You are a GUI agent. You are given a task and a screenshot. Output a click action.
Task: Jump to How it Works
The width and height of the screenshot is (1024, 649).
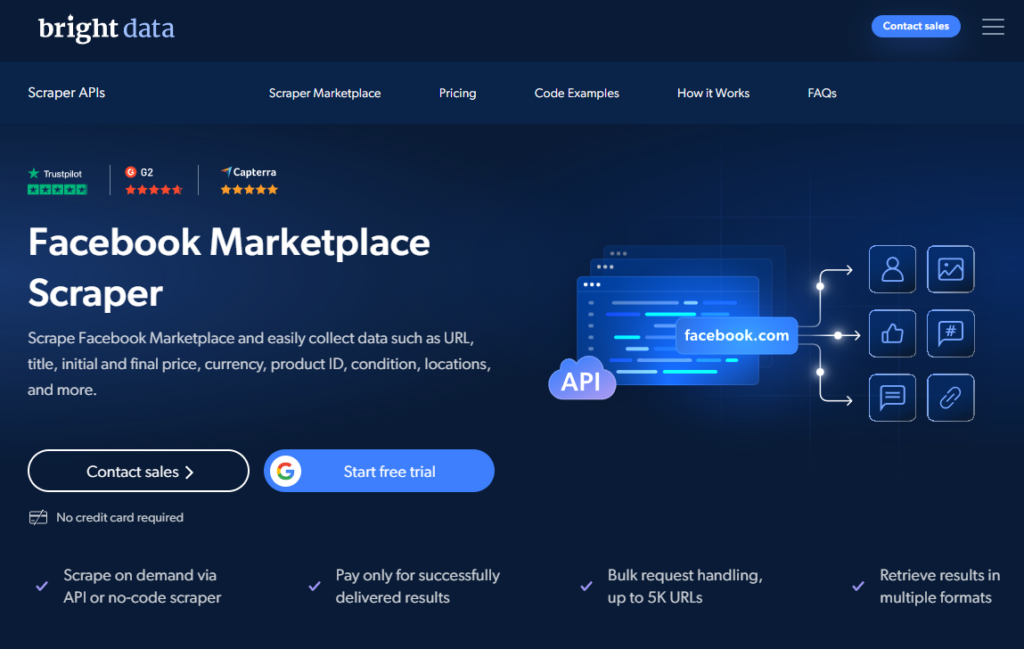(x=713, y=93)
